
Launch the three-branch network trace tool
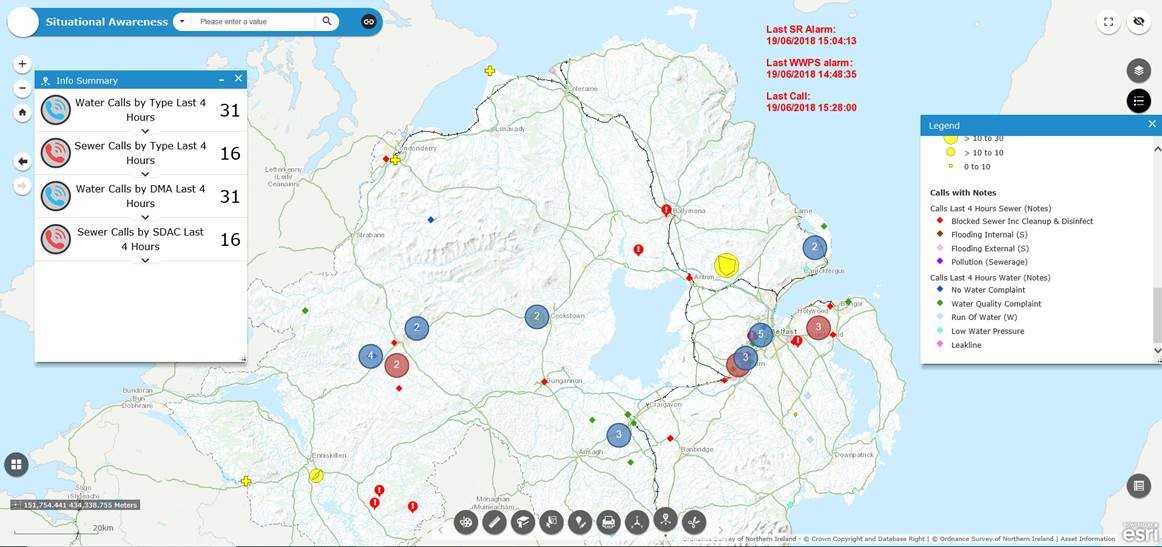[x=637, y=522]
